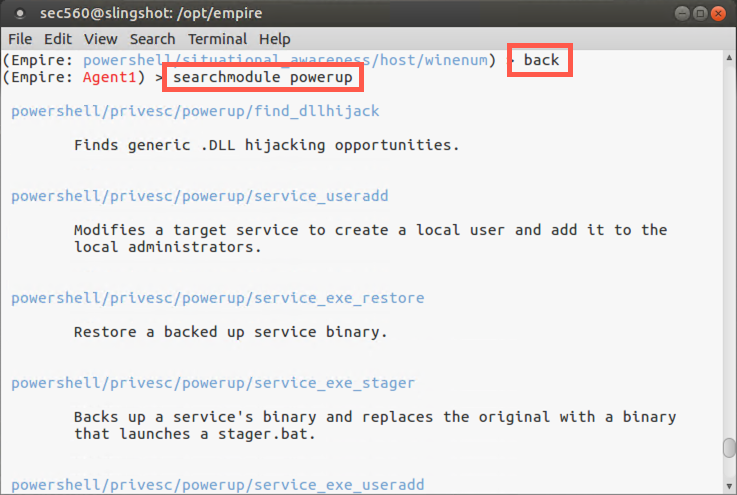This screenshot has height=495, width=737.
Task: Click 'Backs up a service's binary' line
Action: point(375,417)
